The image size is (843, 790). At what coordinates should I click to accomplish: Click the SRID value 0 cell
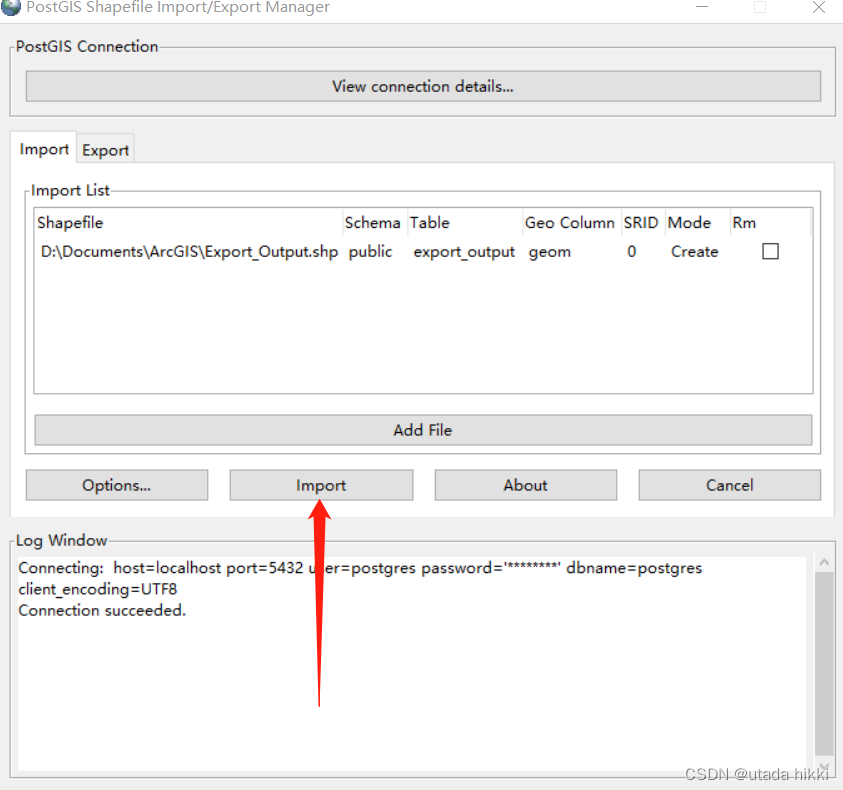[632, 252]
